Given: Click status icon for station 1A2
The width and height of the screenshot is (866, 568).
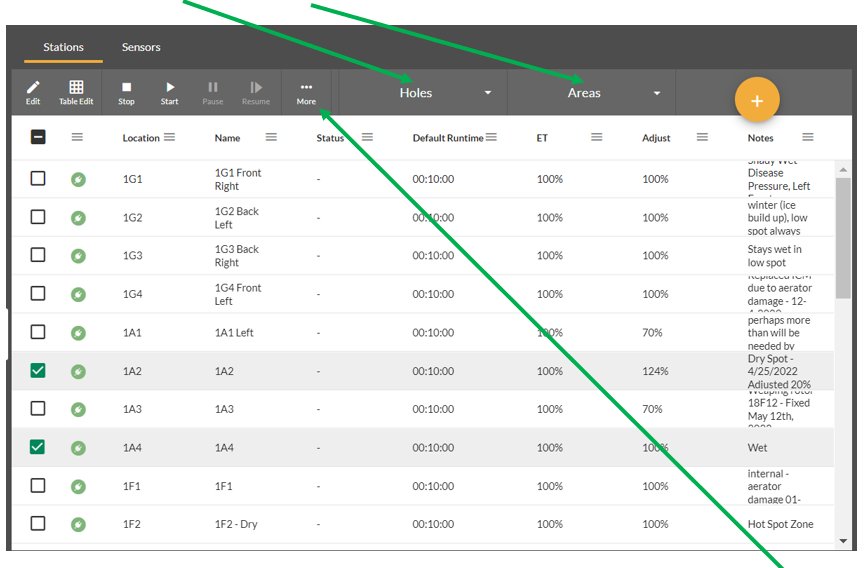Looking at the screenshot, I should point(78,371).
